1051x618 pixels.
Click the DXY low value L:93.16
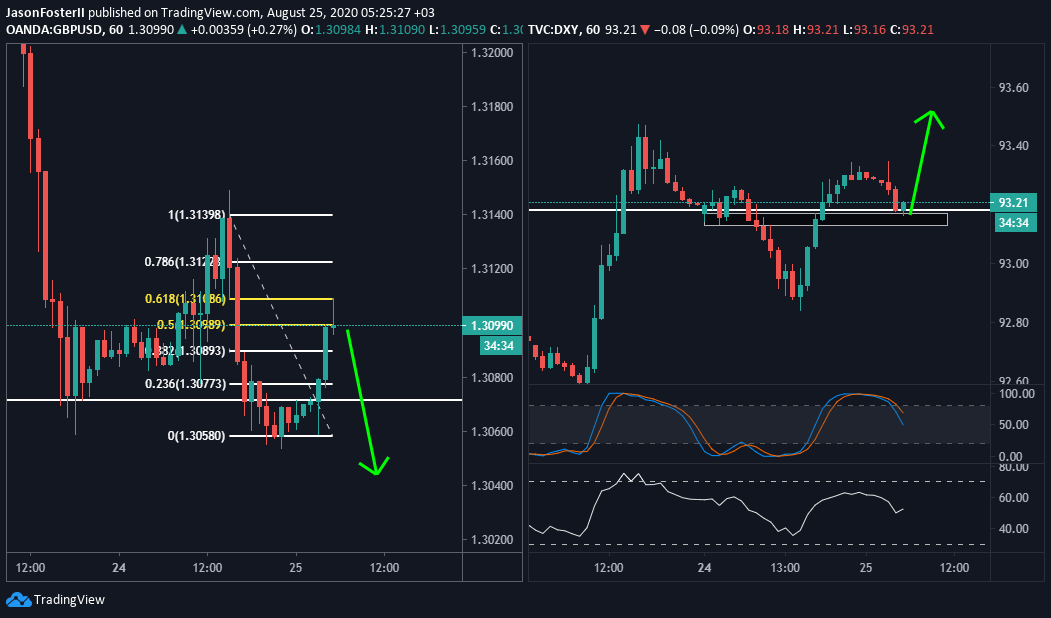pos(864,29)
